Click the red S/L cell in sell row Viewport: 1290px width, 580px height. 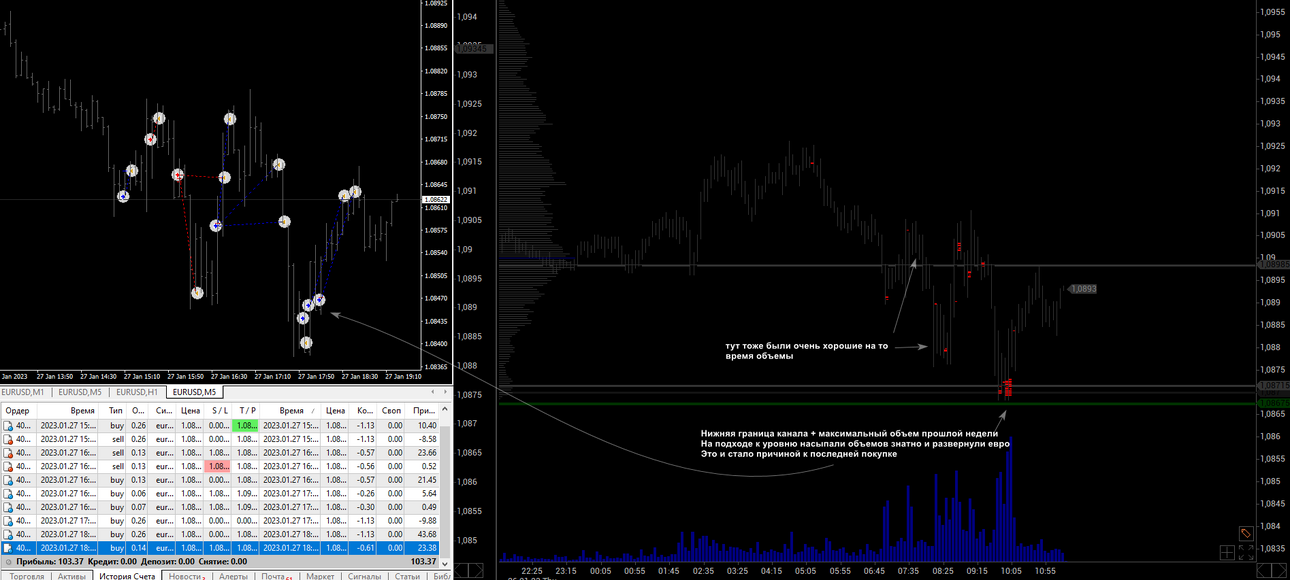point(217,466)
